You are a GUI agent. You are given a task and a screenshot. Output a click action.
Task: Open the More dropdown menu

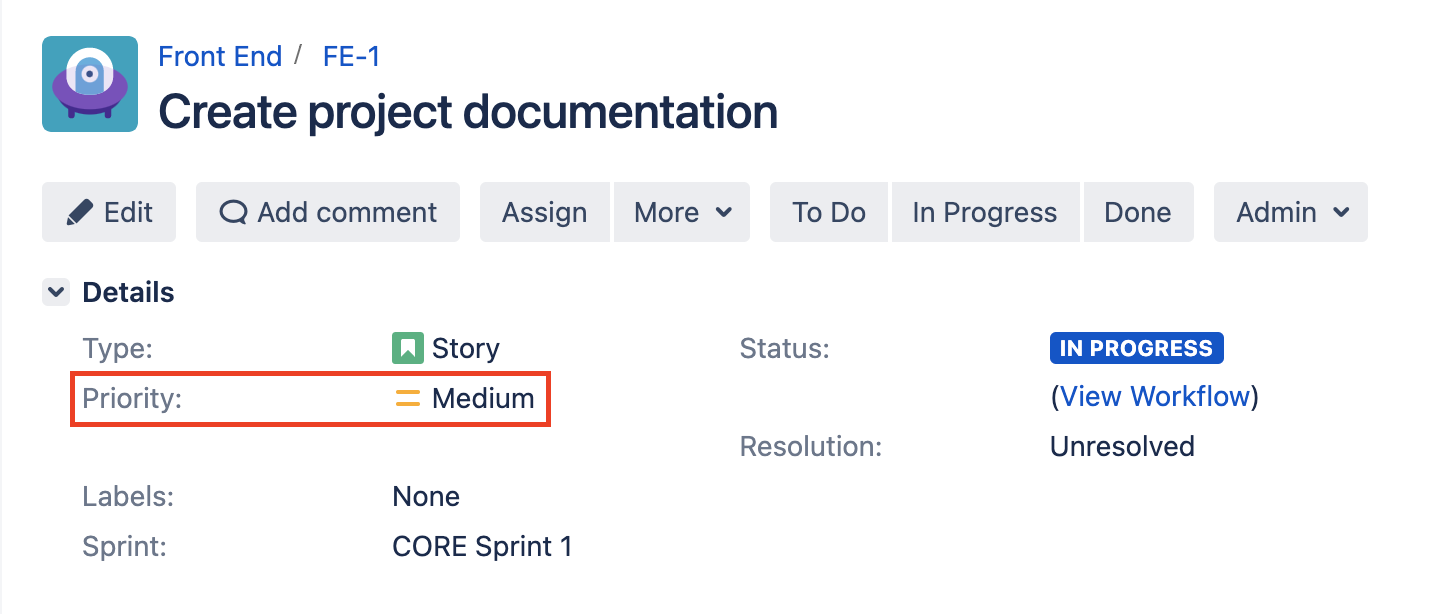click(x=682, y=212)
